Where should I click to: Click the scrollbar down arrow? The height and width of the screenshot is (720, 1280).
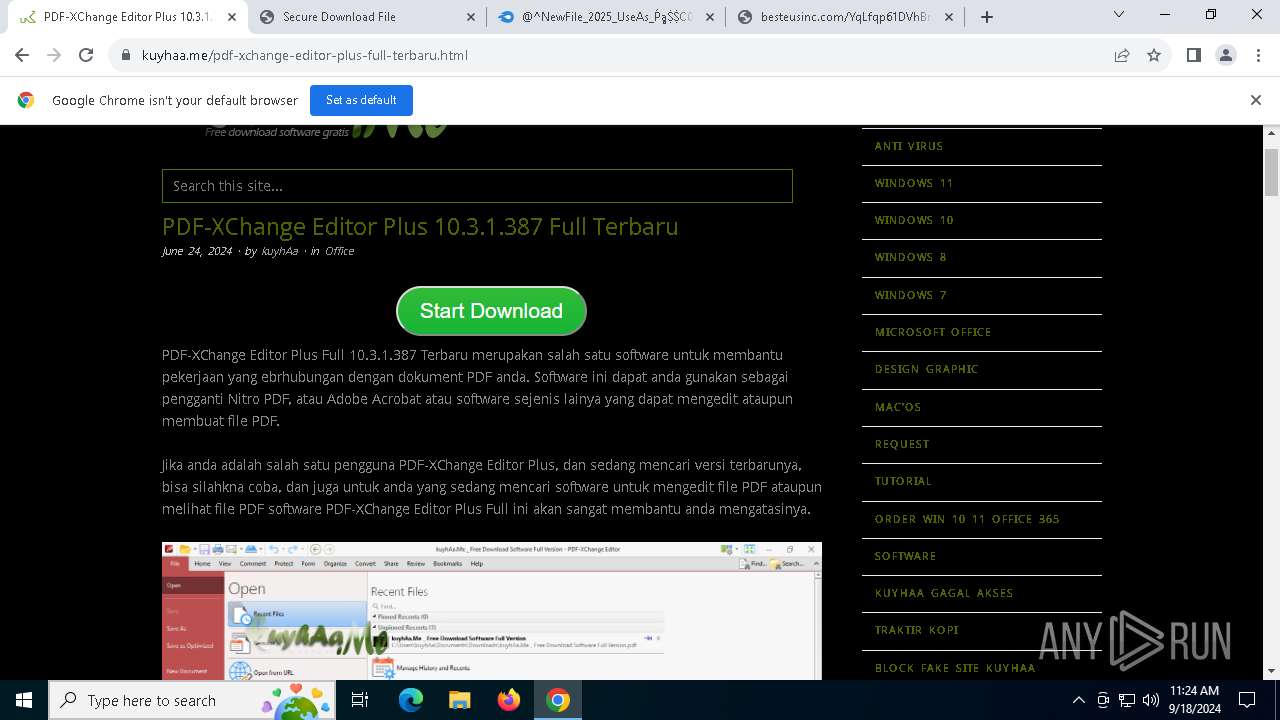point(1272,672)
